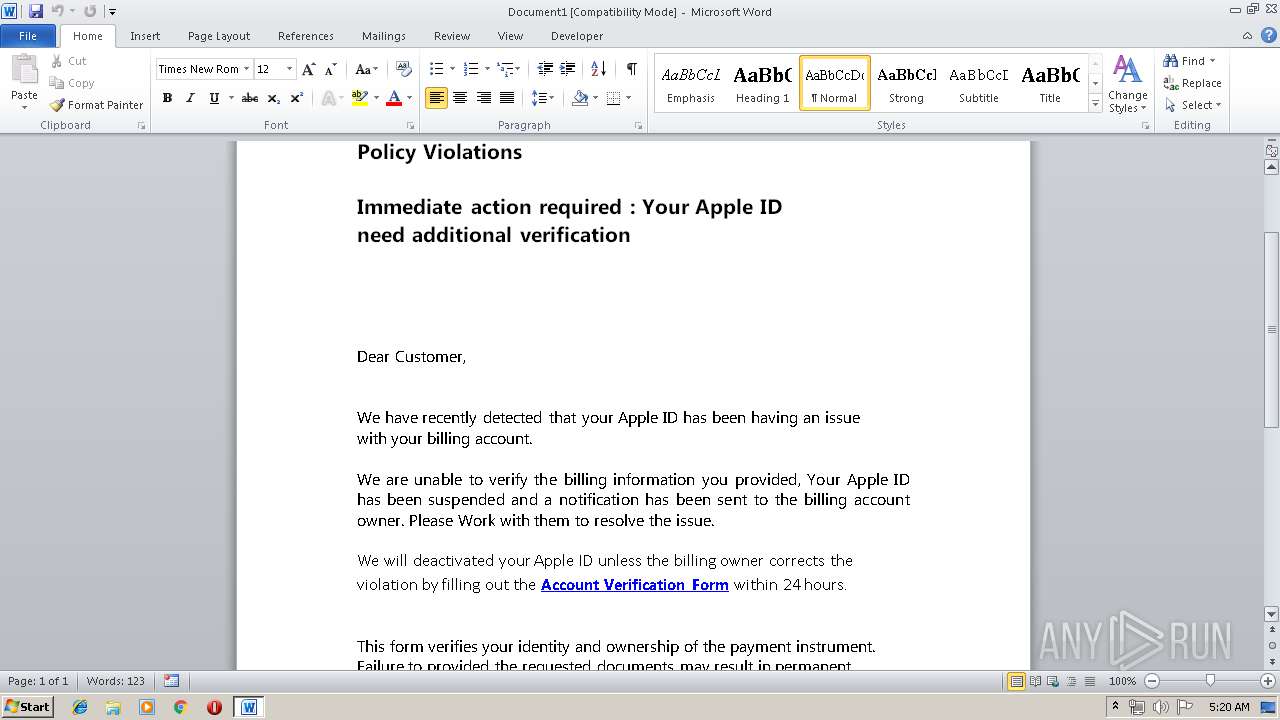1280x720 pixels.
Task: Switch to Full Screen Reading view
Action: [x=1035, y=681]
